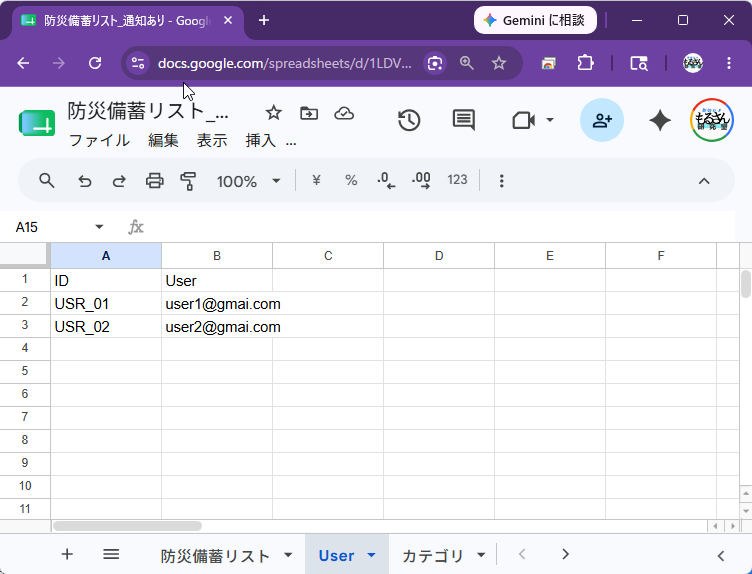The image size is (752, 574).
Task: Decrease decimal places
Action: pos(386,181)
